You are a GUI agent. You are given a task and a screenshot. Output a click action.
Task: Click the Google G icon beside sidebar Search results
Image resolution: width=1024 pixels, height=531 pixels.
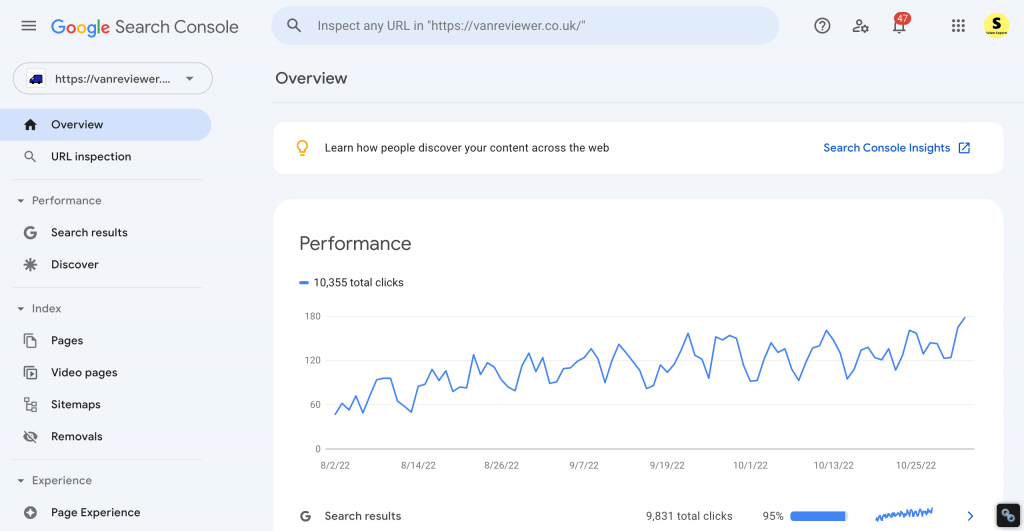click(30, 233)
